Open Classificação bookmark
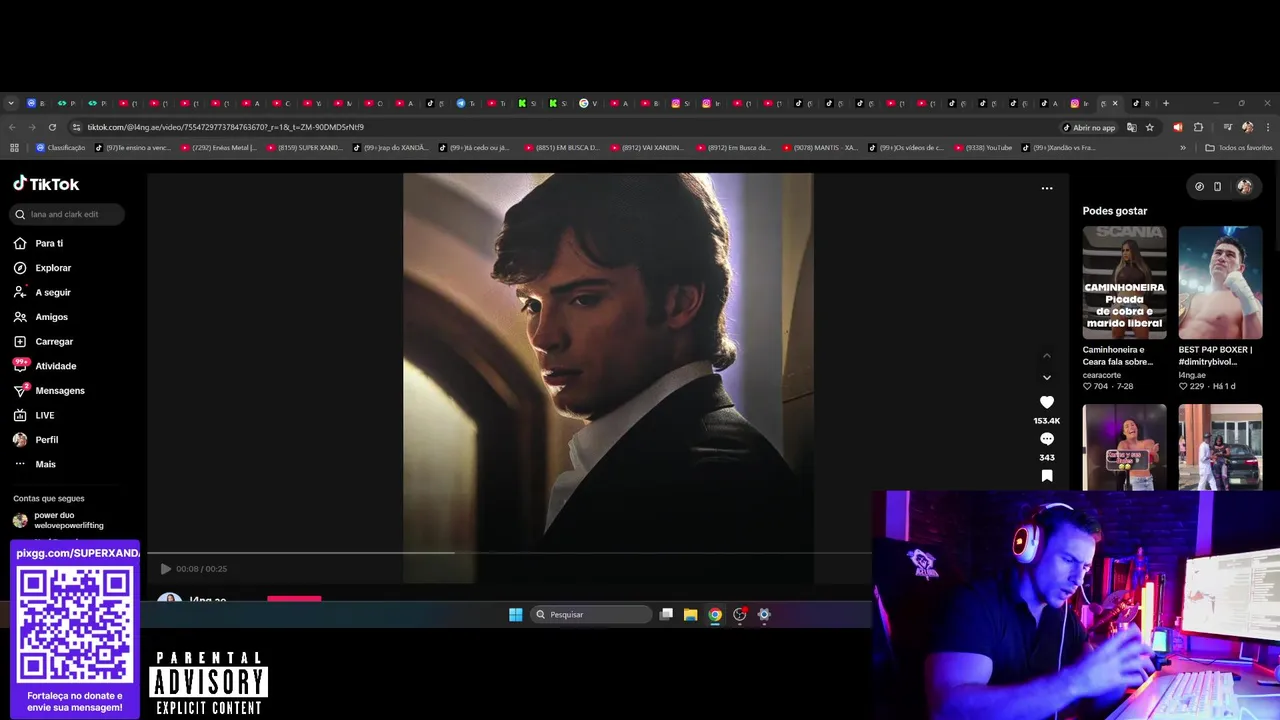Viewport: 1280px width, 720px height. click(x=61, y=148)
